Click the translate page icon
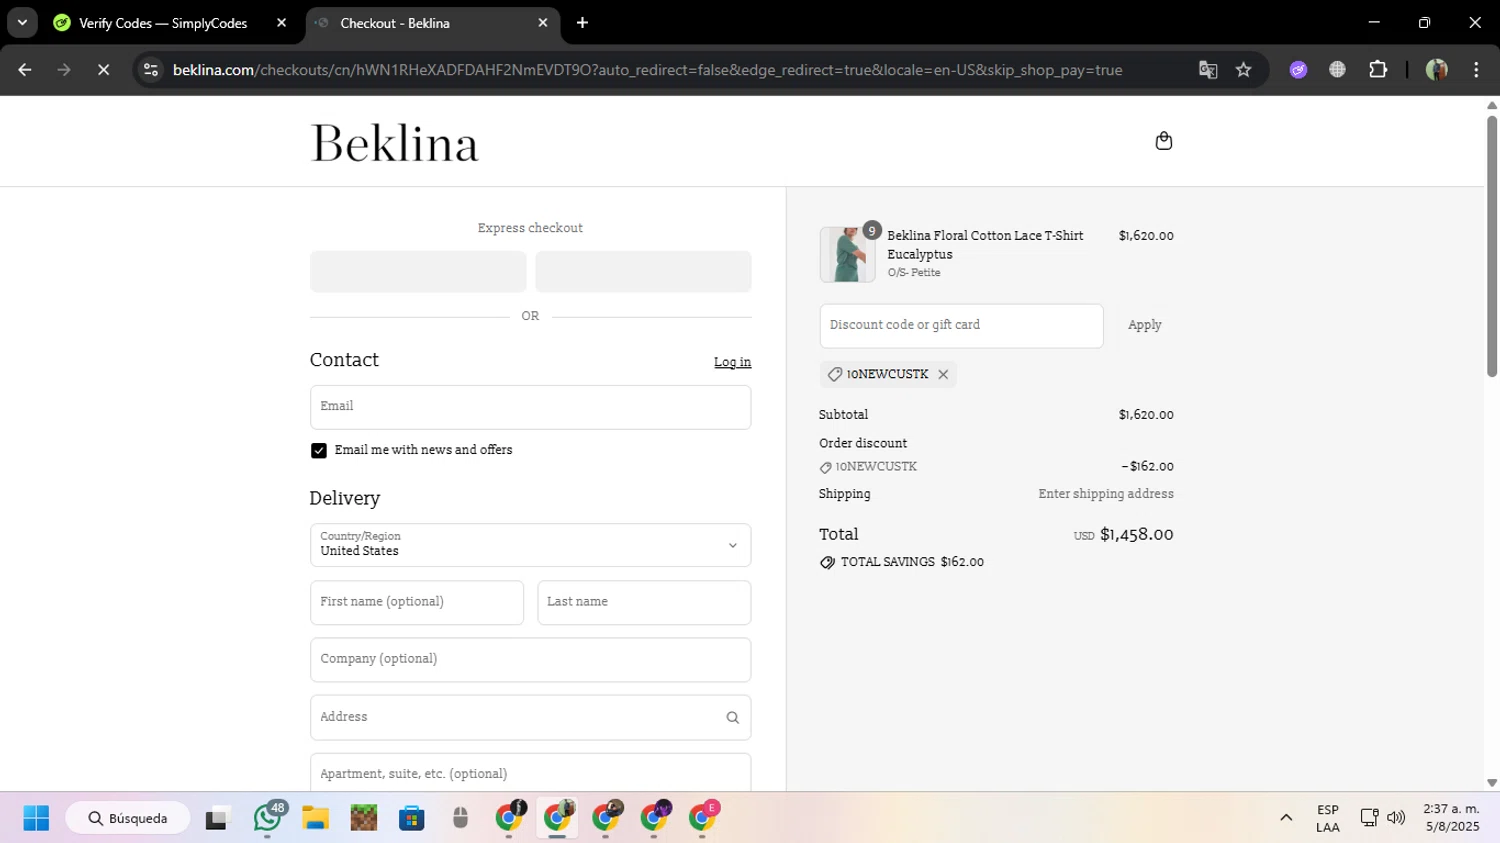 click(x=1208, y=70)
